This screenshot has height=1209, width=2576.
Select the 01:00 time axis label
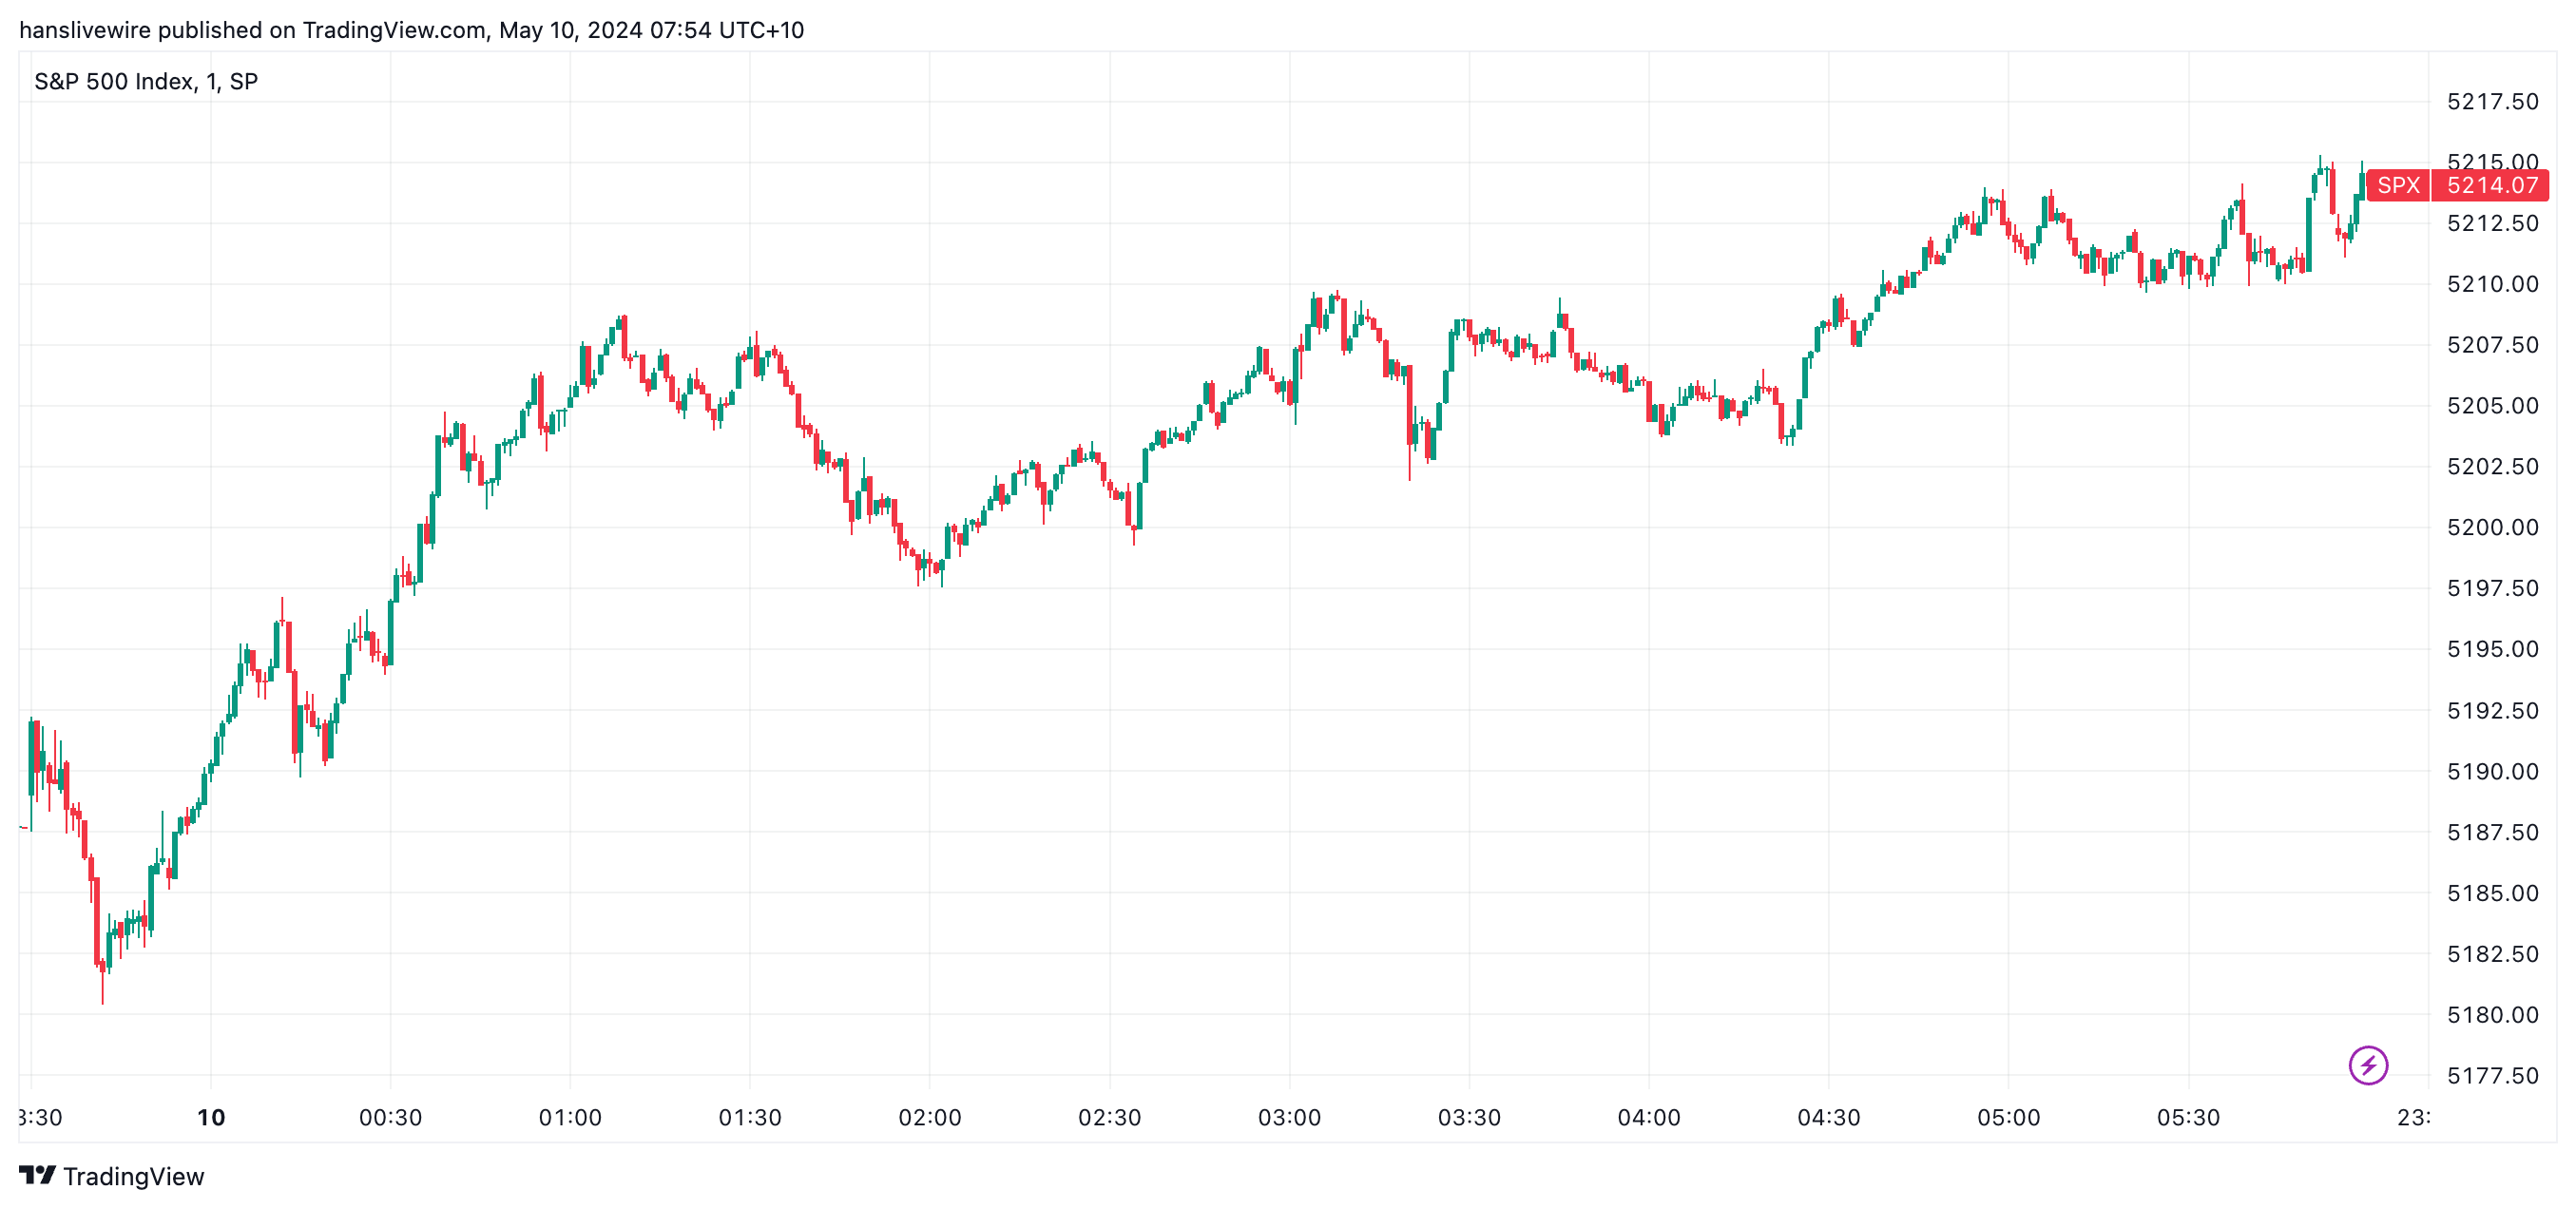(x=570, y=1117)
